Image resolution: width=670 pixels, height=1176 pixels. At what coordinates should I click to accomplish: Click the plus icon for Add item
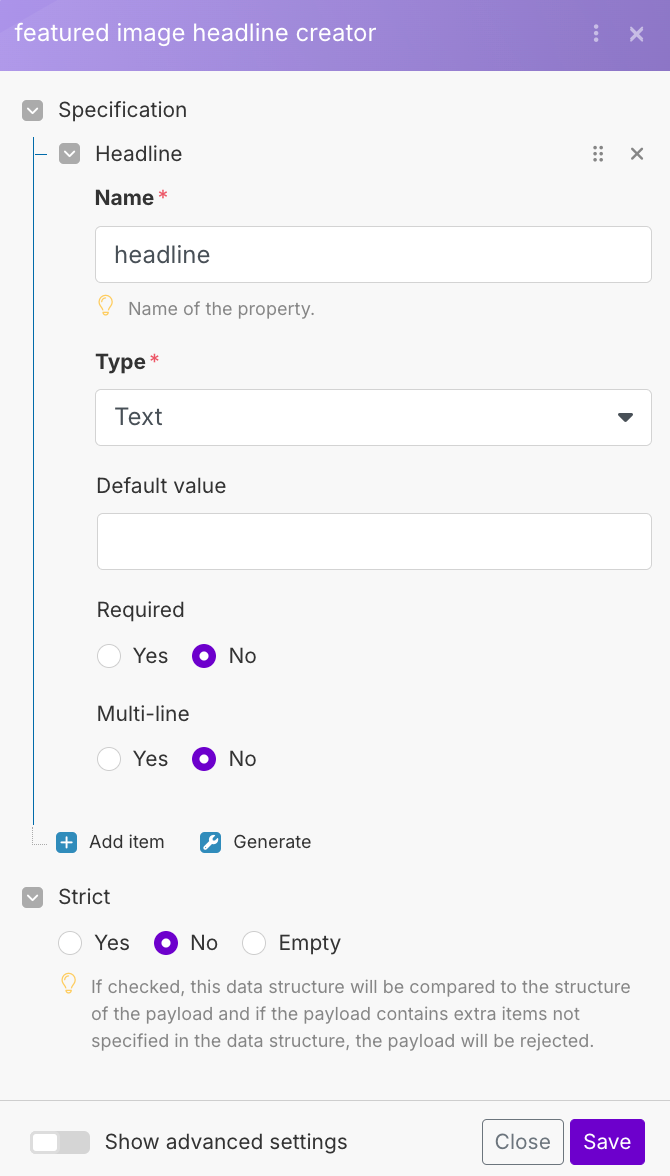pyautogui.click(x=67, y=842)
